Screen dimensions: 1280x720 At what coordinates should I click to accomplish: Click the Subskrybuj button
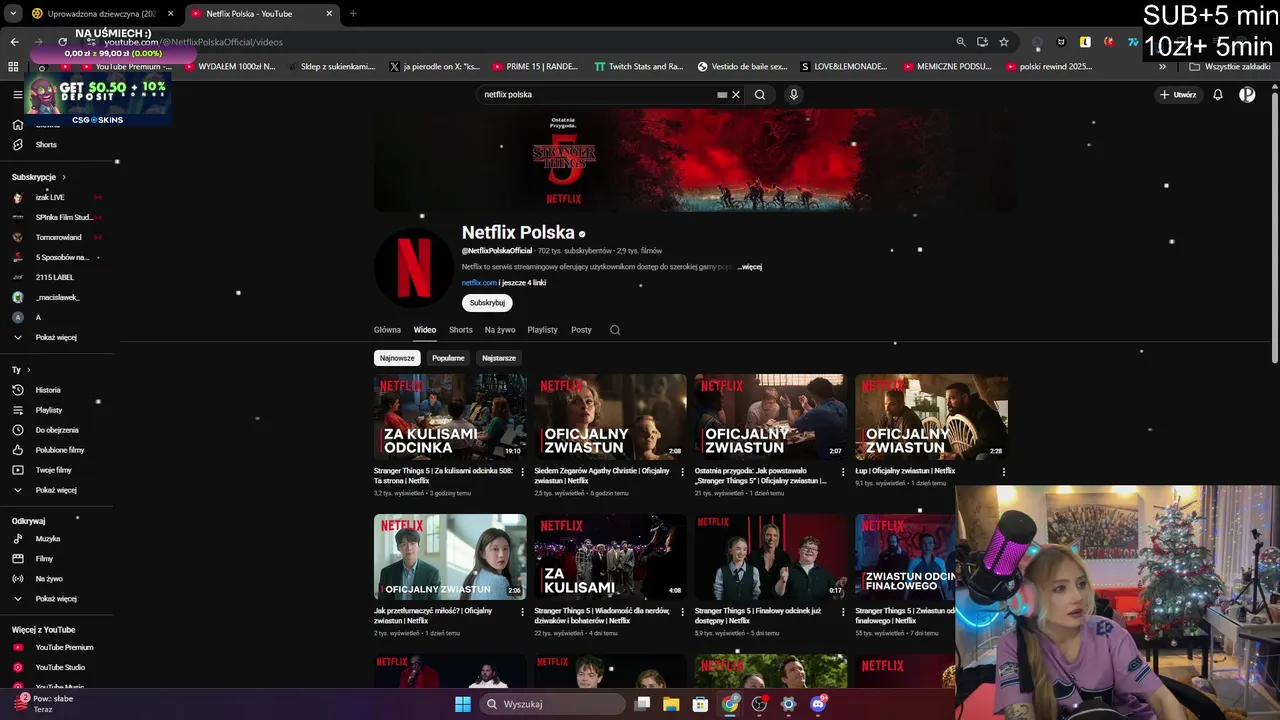pyautogui.click(x=487, y=303)
